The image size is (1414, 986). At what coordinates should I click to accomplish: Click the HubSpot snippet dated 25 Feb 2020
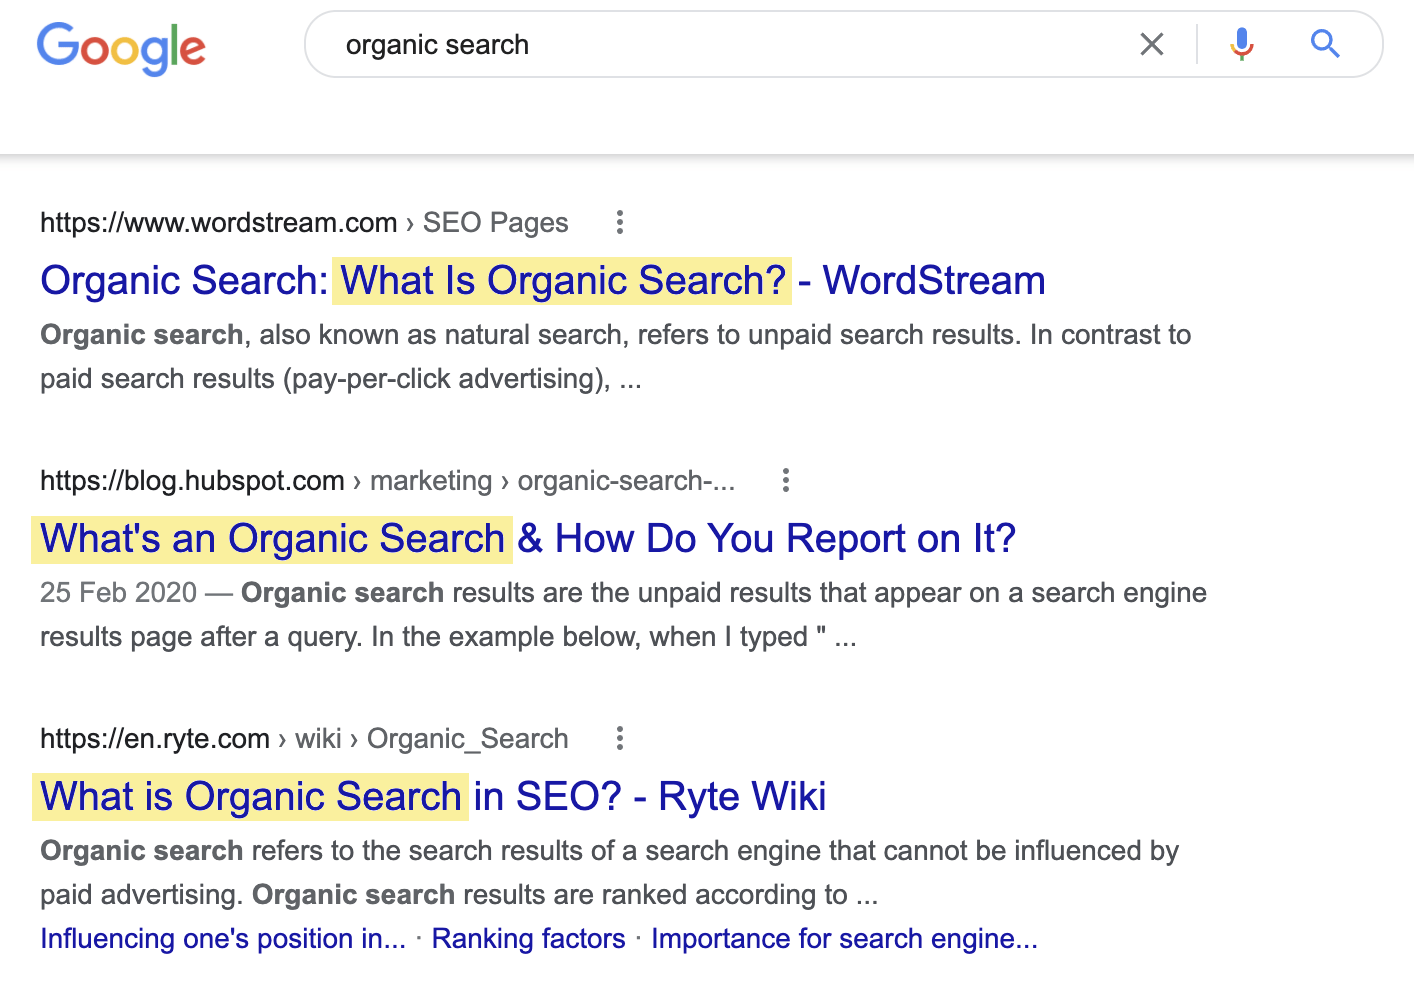tap(622, 614)
